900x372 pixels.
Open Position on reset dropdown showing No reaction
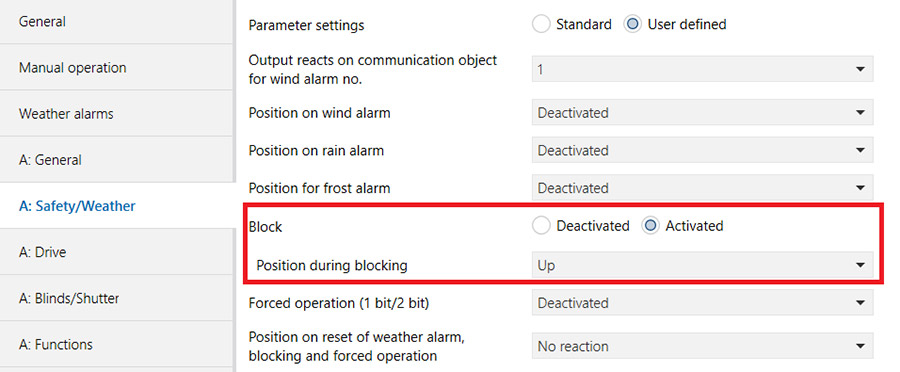click(x=703, y=346)
